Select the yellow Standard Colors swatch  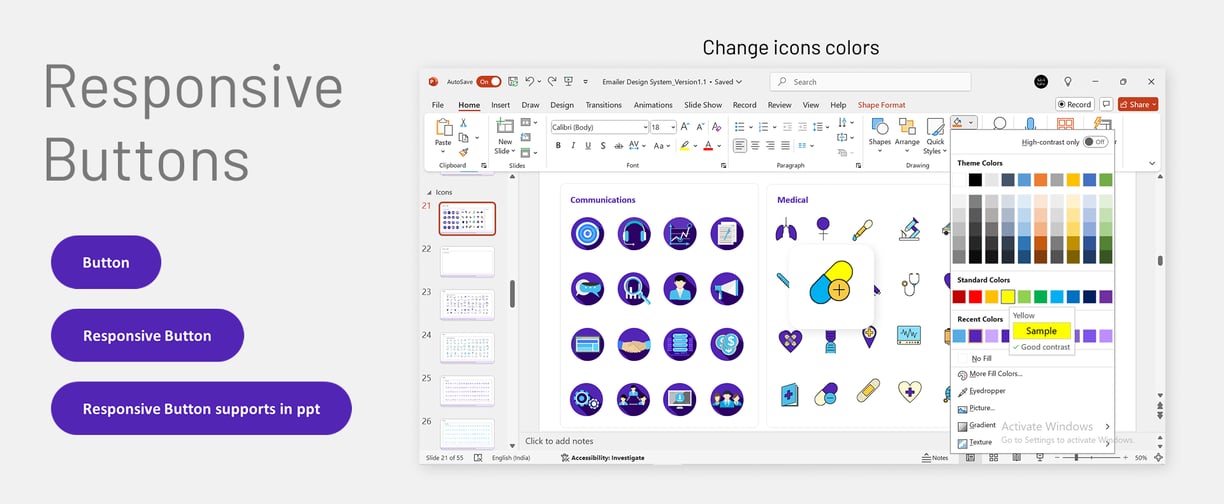pos(1008,297)
